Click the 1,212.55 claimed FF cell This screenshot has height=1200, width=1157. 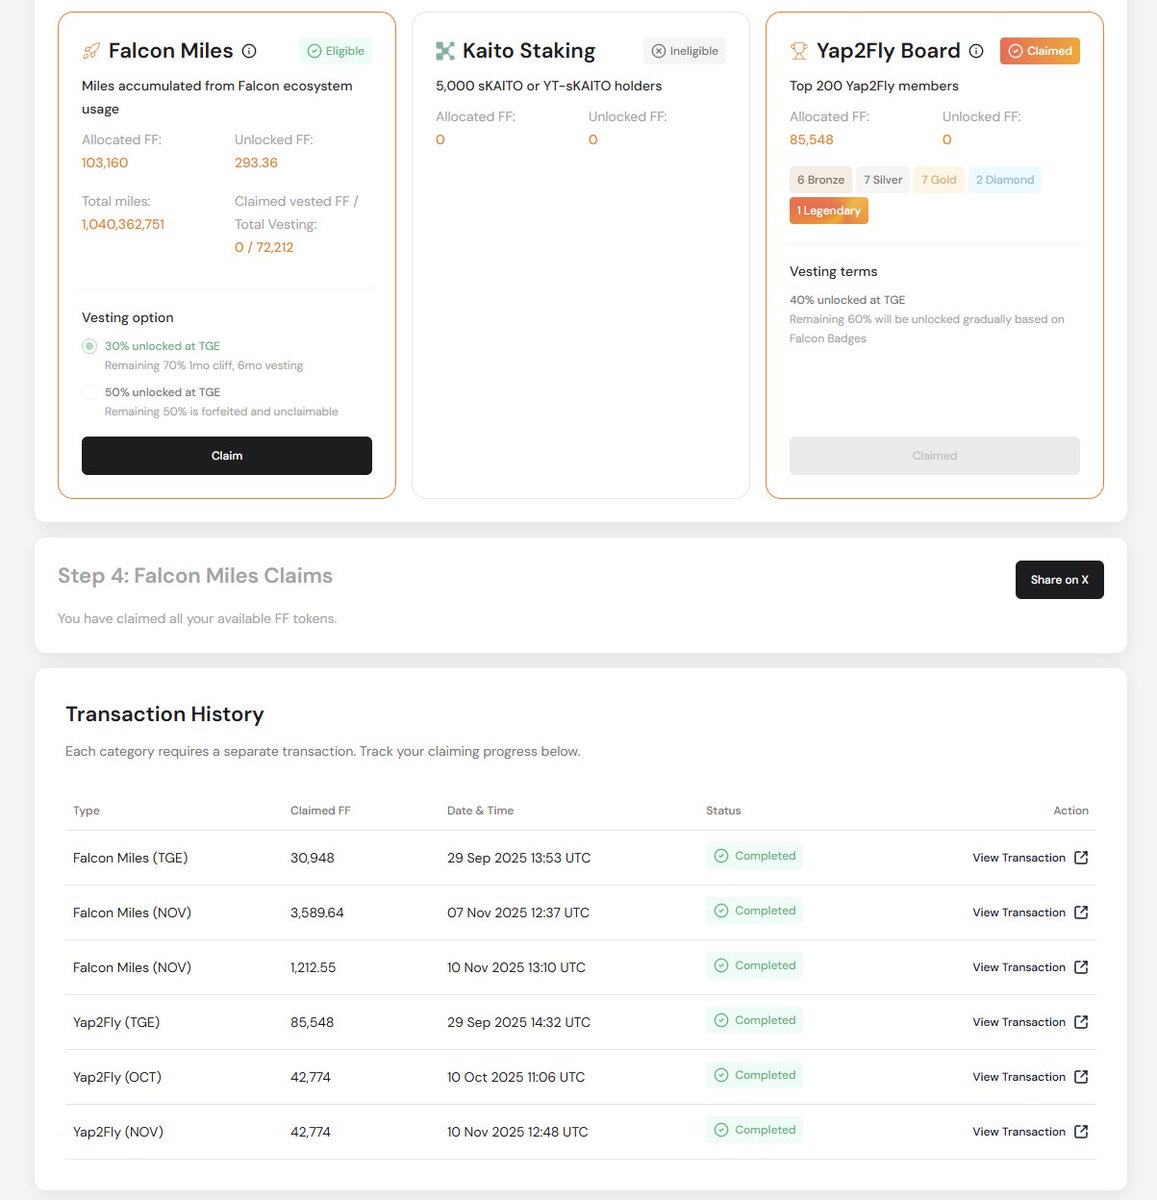(x=313, y=968)
